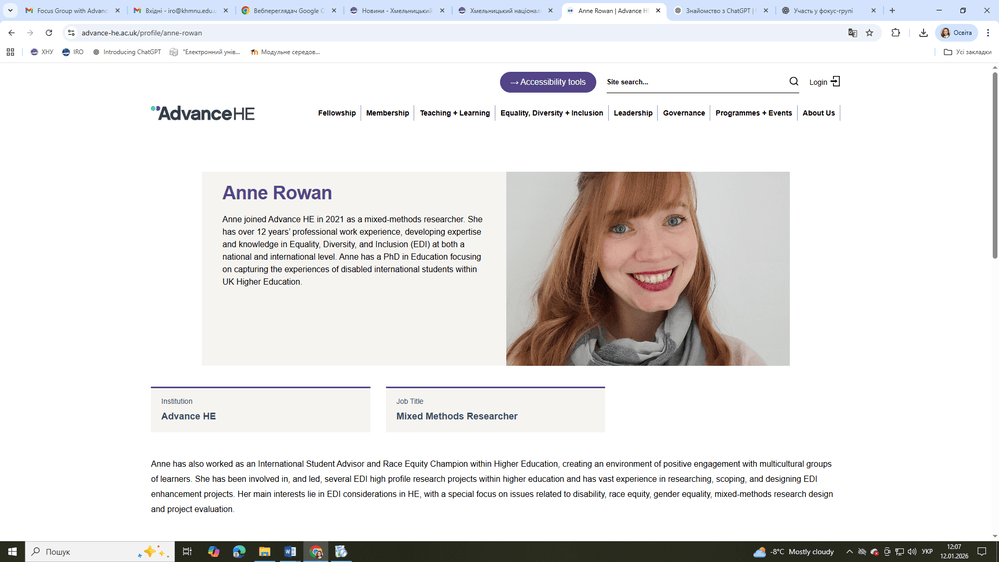This screenshot has width=999, height=562.
Task: Expand the tab search dropdown arrow
Action: click(x=10, y=11)
